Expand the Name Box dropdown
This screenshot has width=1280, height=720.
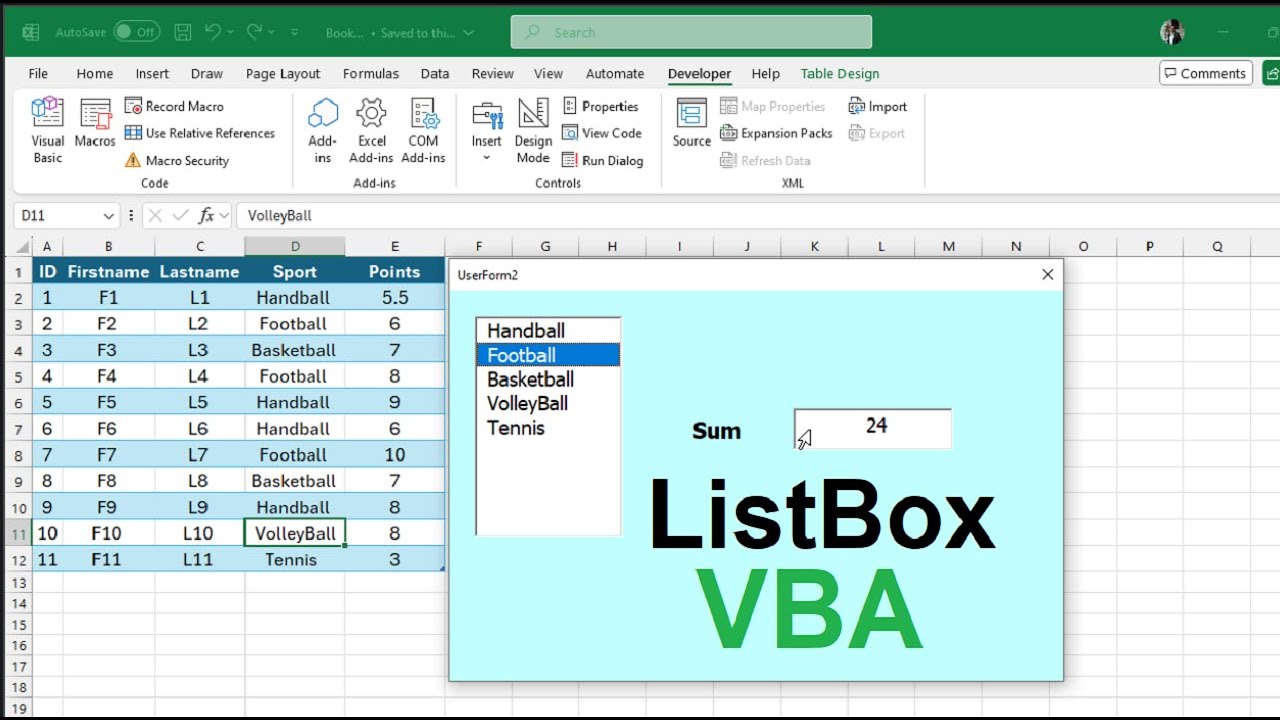point(108,216)
